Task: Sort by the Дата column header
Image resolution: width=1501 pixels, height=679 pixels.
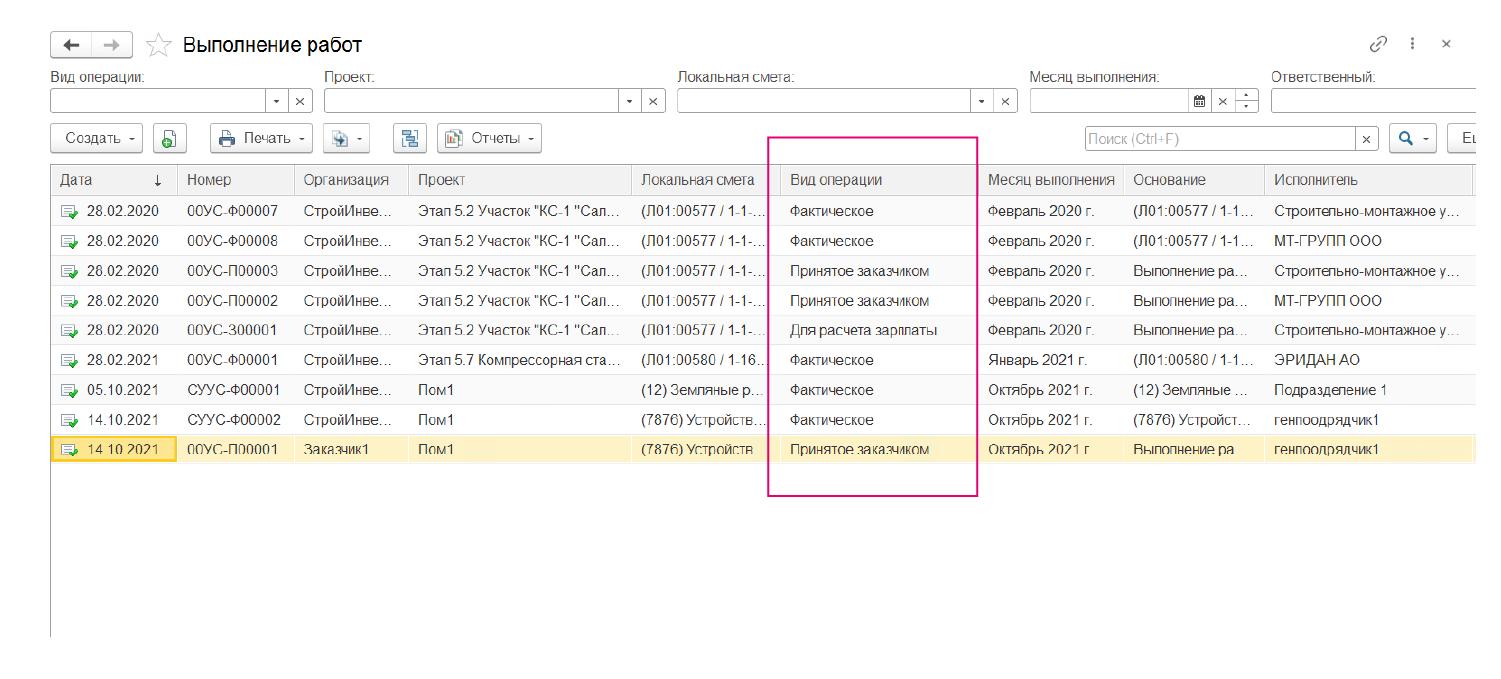Action: (x=110, y=180)
